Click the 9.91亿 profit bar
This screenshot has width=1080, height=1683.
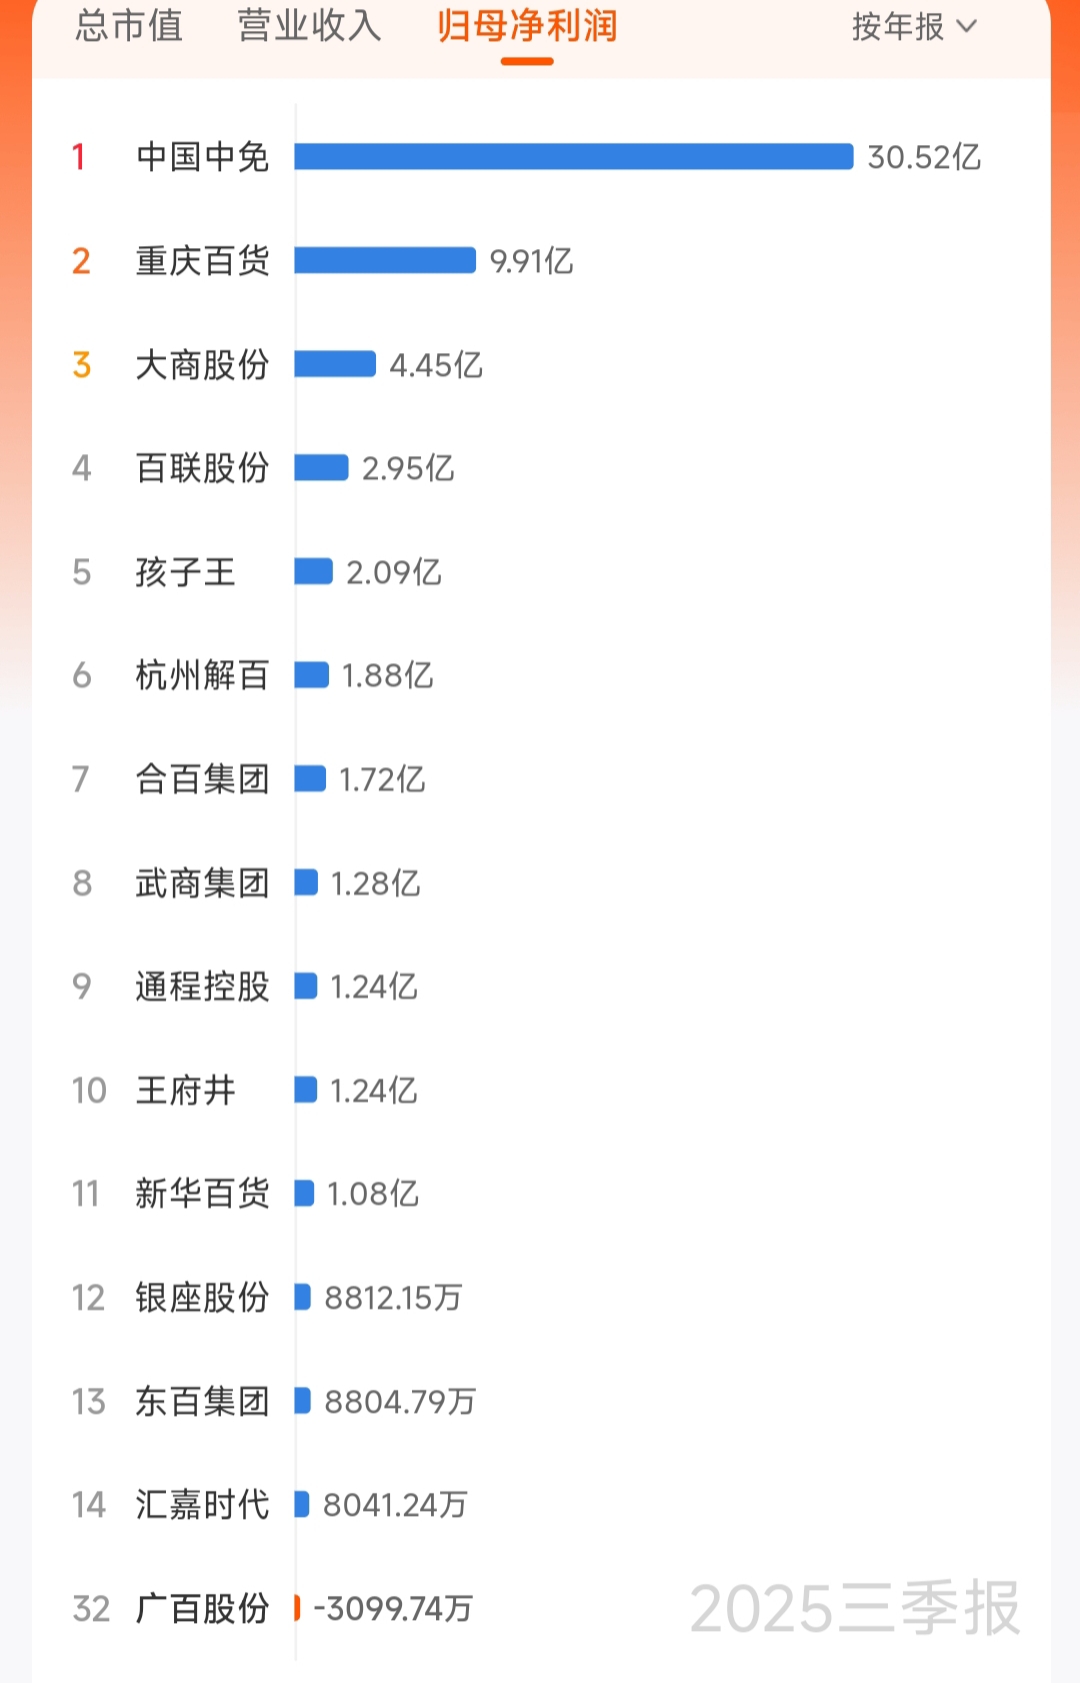click(385, 261)
